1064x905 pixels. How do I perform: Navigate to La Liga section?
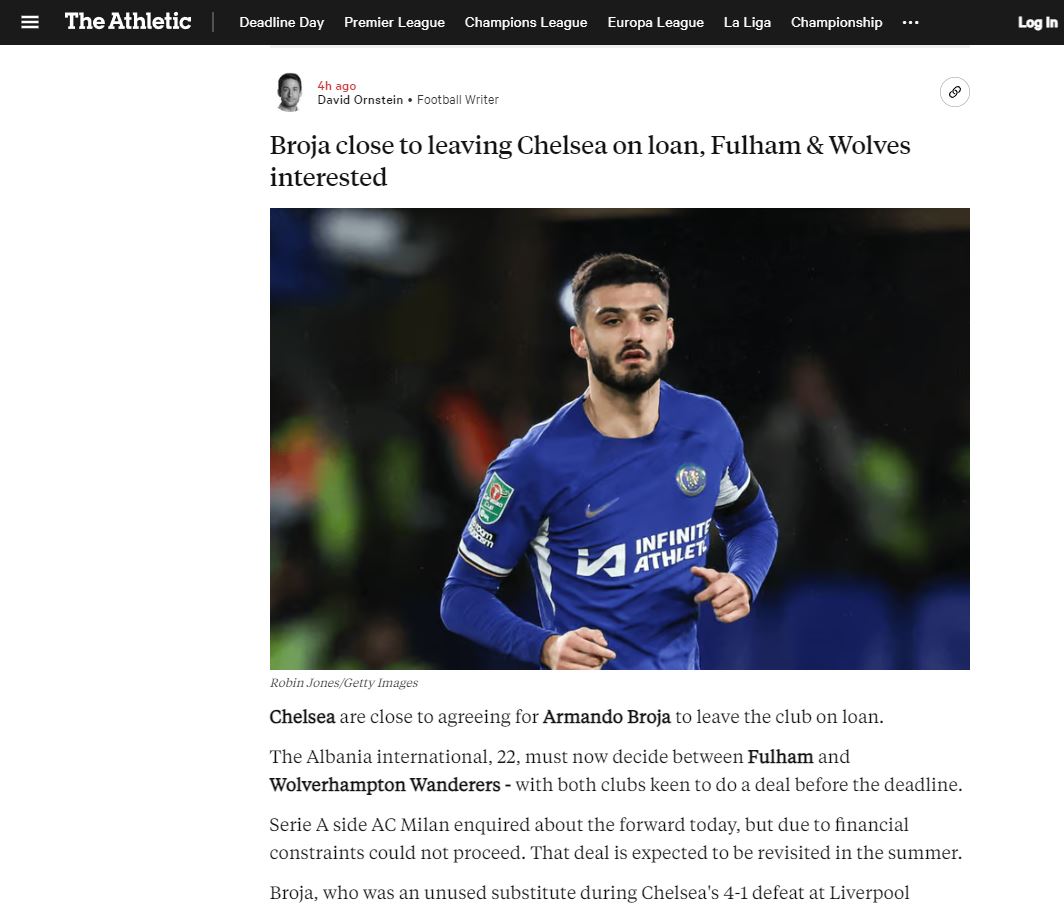(747, 22)
